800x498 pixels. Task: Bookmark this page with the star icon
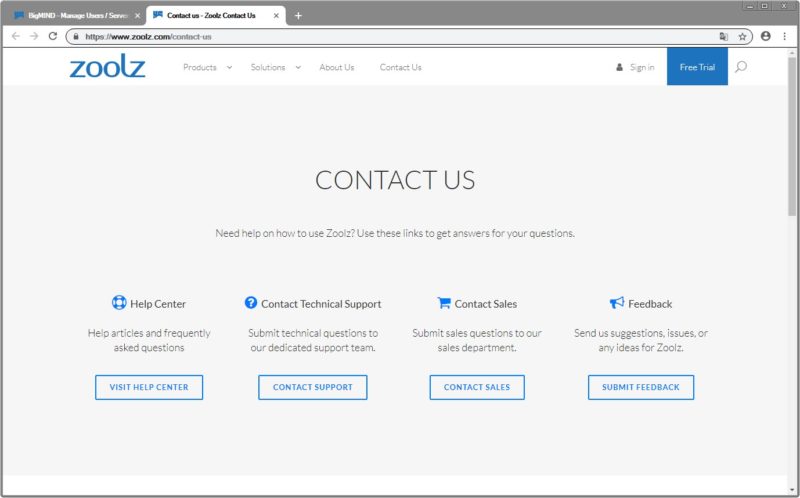pos(742,36)
